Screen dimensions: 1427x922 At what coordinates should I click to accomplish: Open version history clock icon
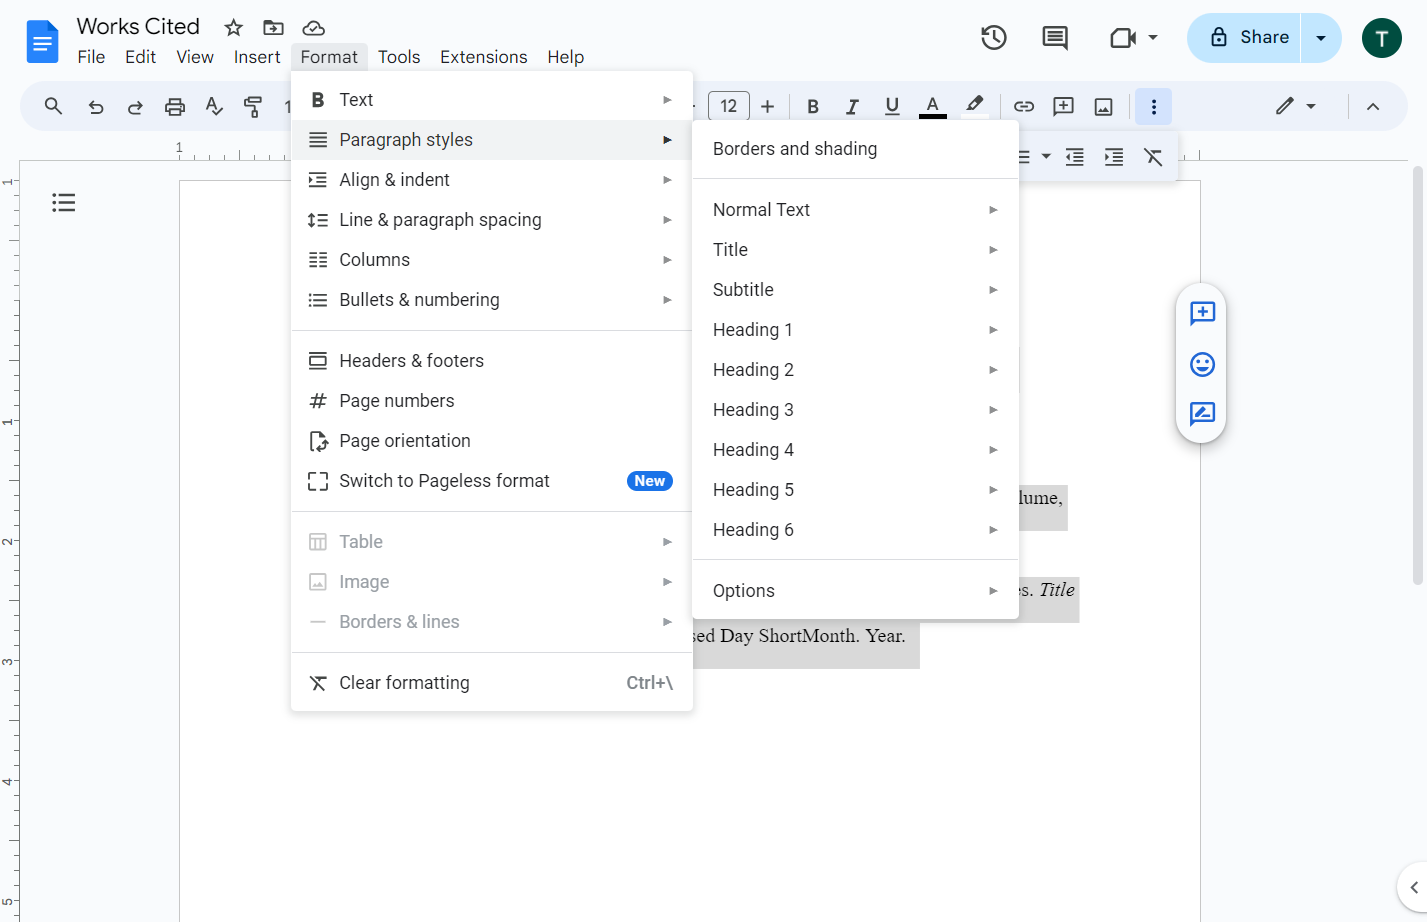pyautogui.click(x=993, y=38)
